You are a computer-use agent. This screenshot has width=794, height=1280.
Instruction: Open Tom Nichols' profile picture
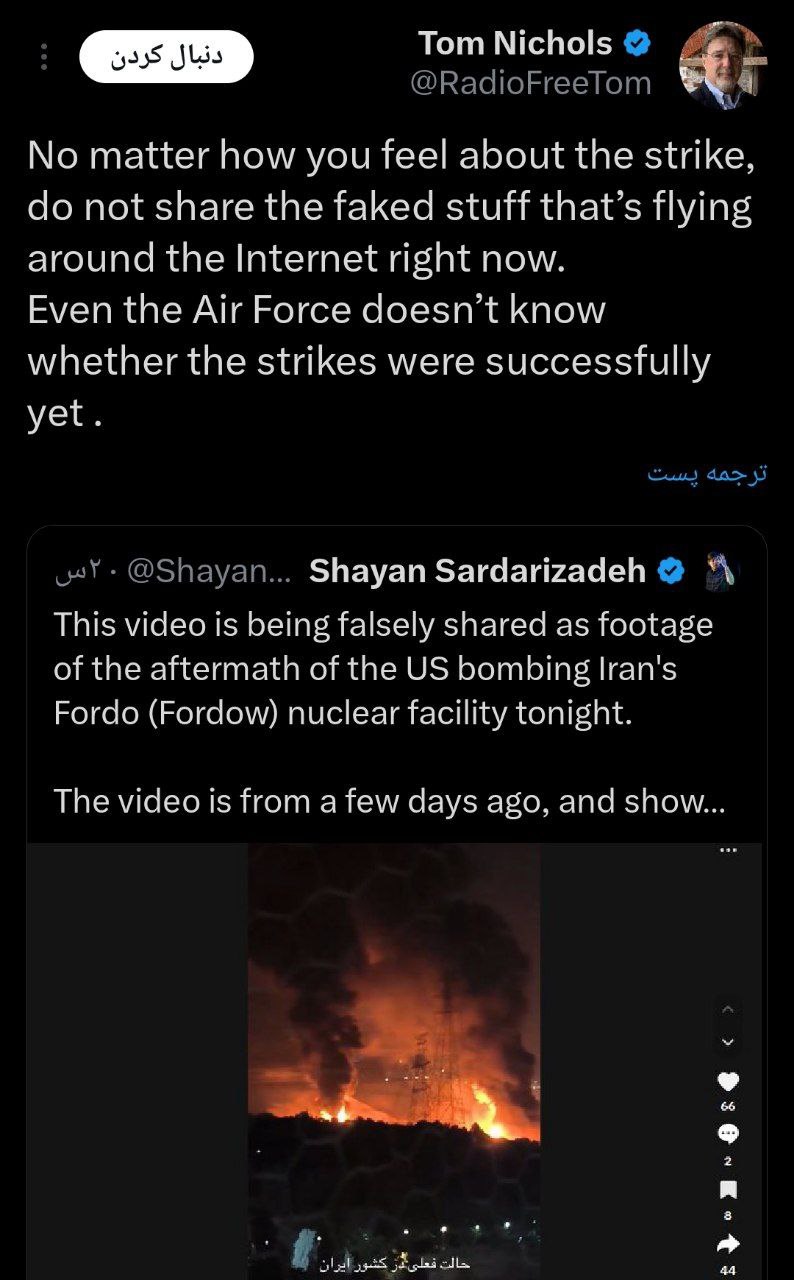point(723,65)
